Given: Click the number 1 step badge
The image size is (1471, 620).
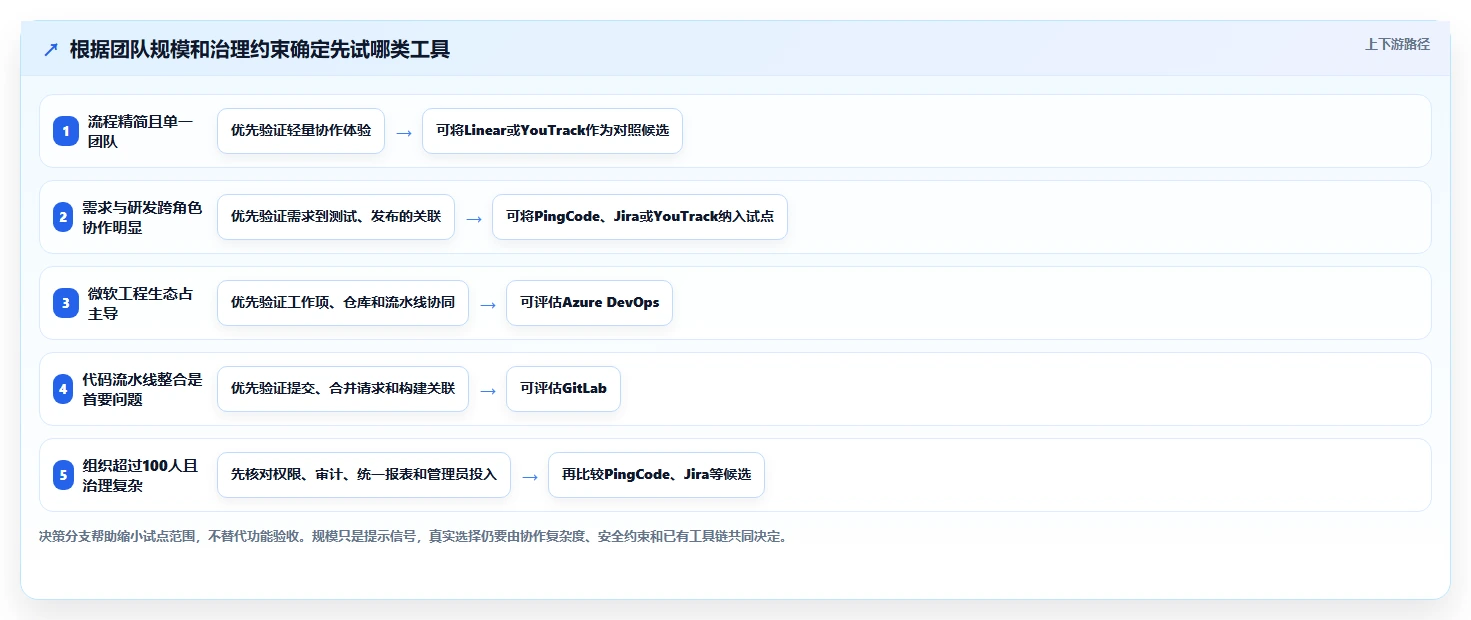Looking at the screenshot, I should point(64,131).
